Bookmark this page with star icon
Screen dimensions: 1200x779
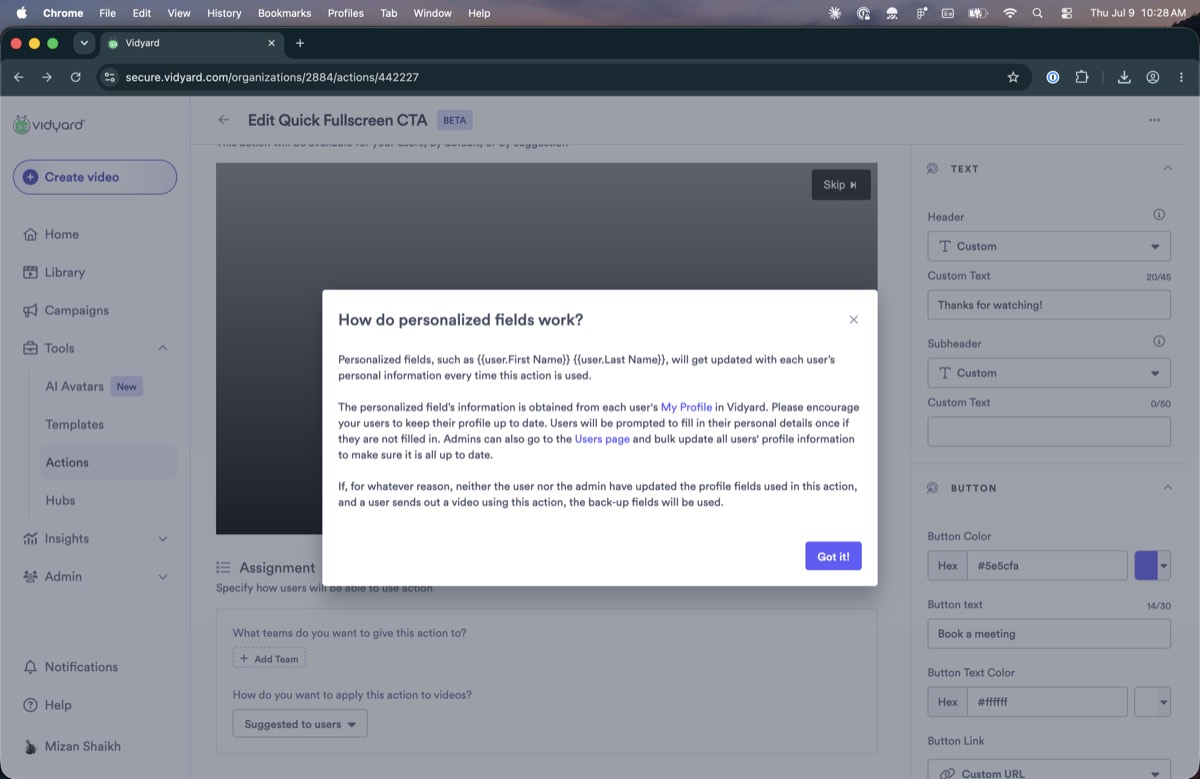click(x=1013, y=77)
